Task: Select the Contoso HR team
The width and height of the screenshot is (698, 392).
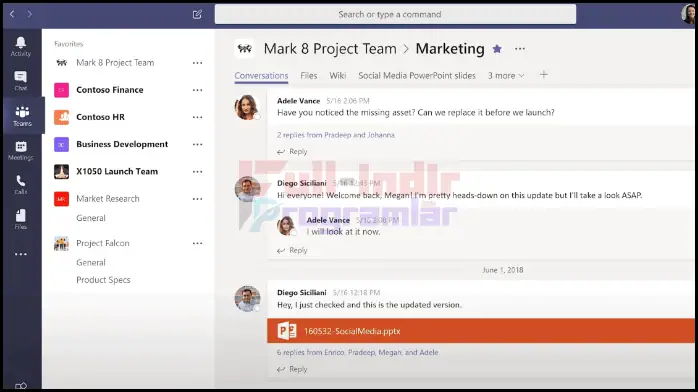Action: pyautogui.click(x=100, y=117)
